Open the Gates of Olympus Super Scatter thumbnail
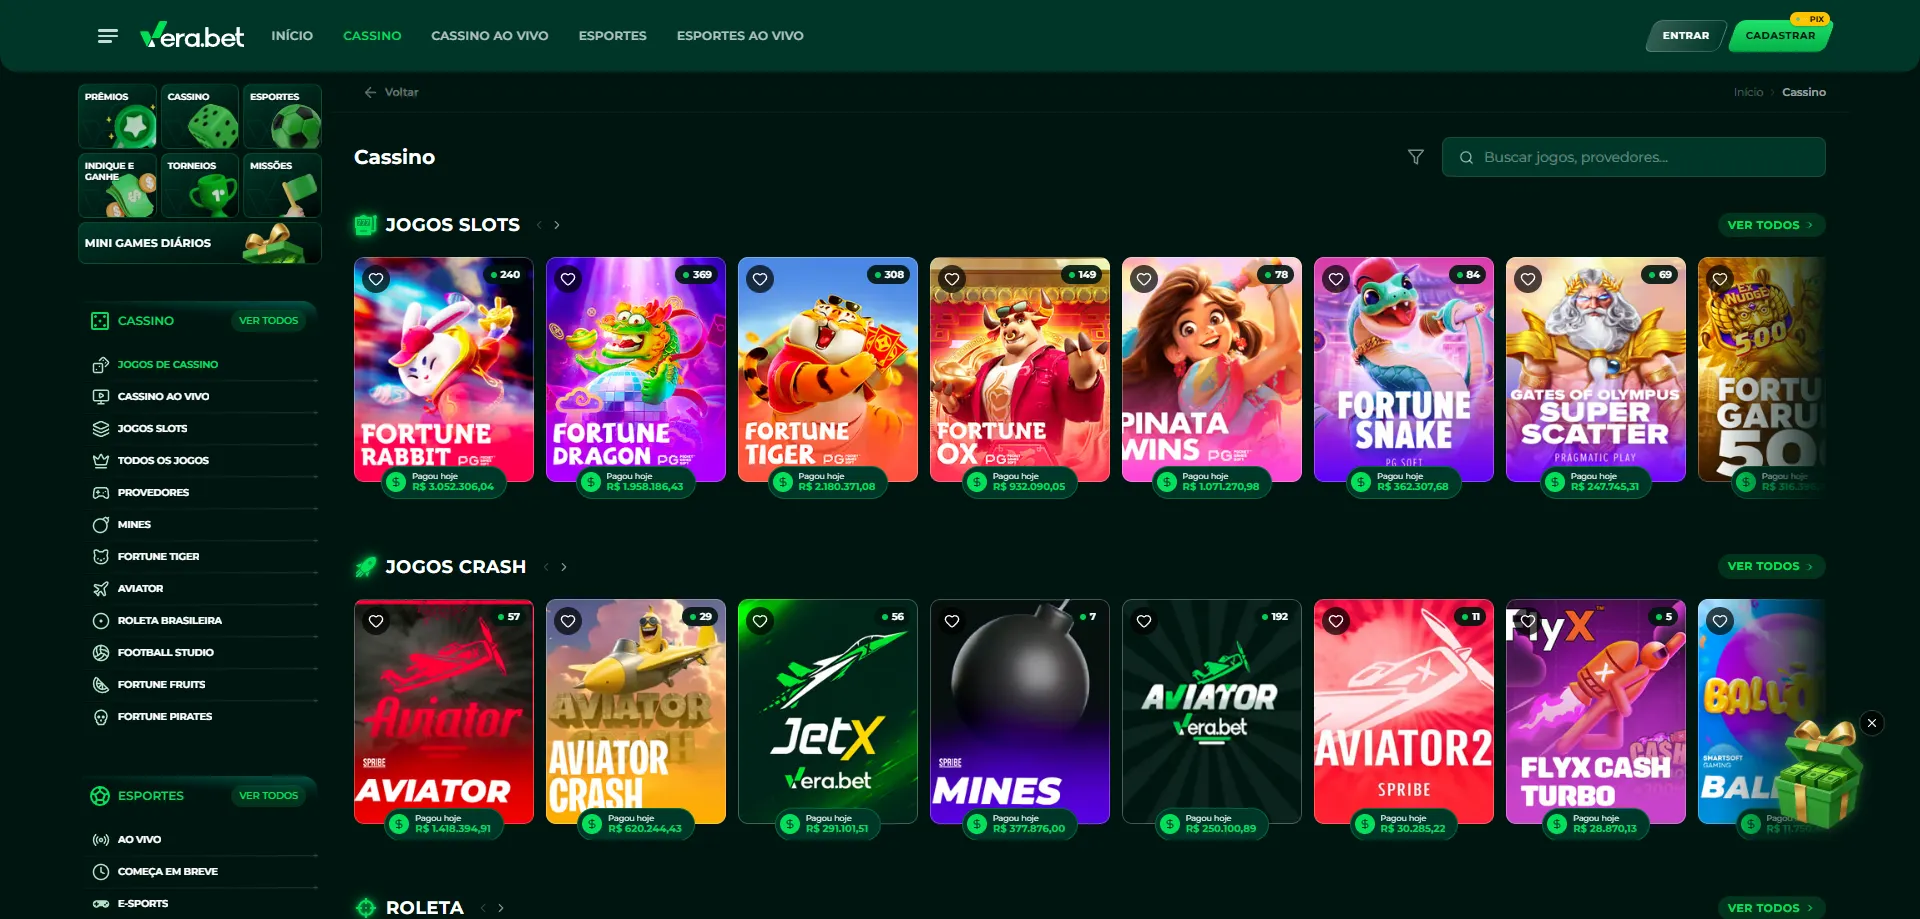This screenshot has width=1920, height=919. click(1596, 370)
